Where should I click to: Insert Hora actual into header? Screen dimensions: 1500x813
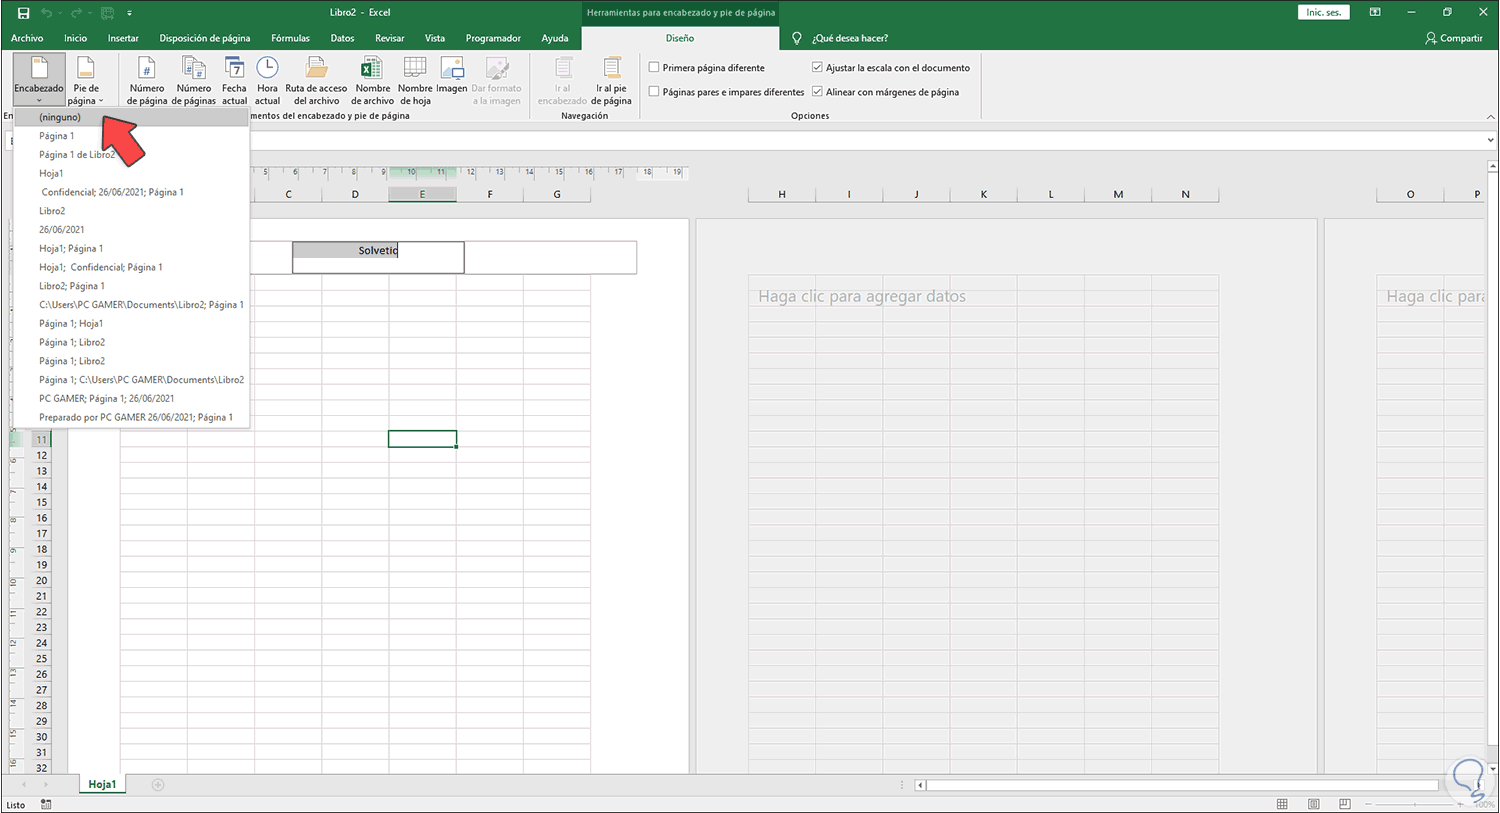(x=267, y=79)
